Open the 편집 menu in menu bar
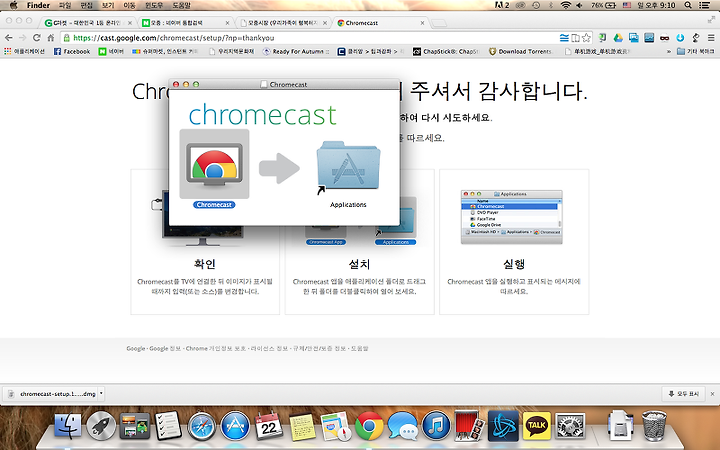This screenshot has width=720, height=450. pos(86,5)
